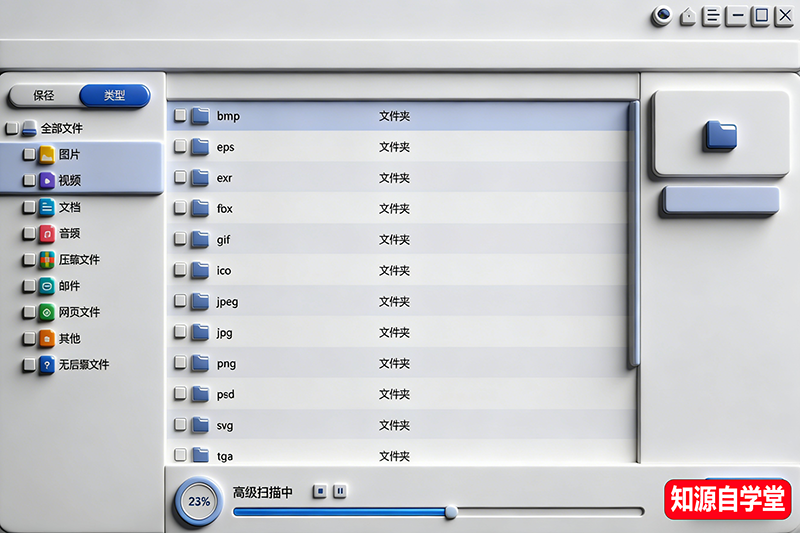Select the 无后缀文件 question mark icon

[x=47, y=365]
